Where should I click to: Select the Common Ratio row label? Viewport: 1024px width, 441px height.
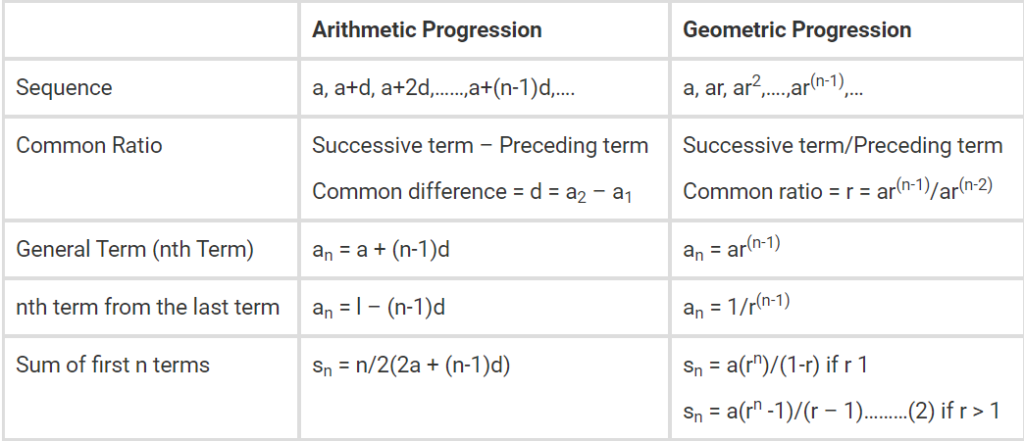tap(89, 146)
